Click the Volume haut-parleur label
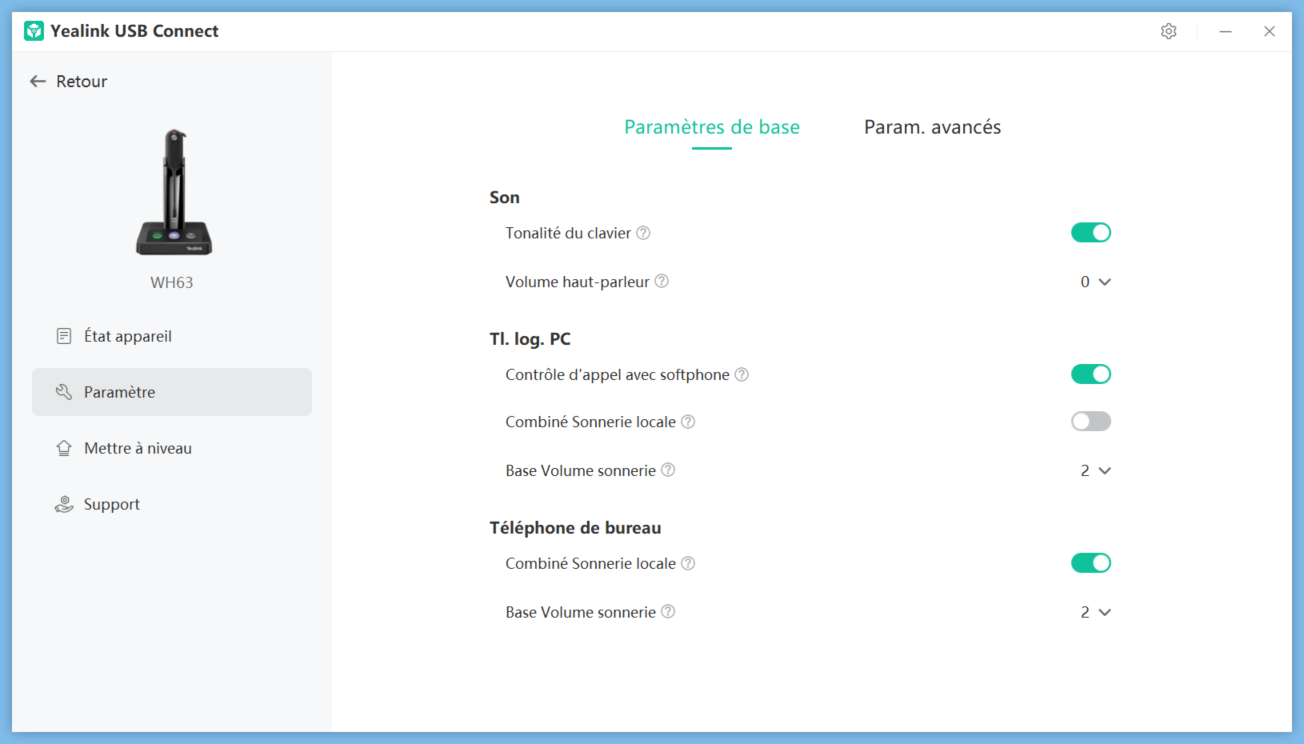This screenshot has width=1304, height=744. click(577, 282)
